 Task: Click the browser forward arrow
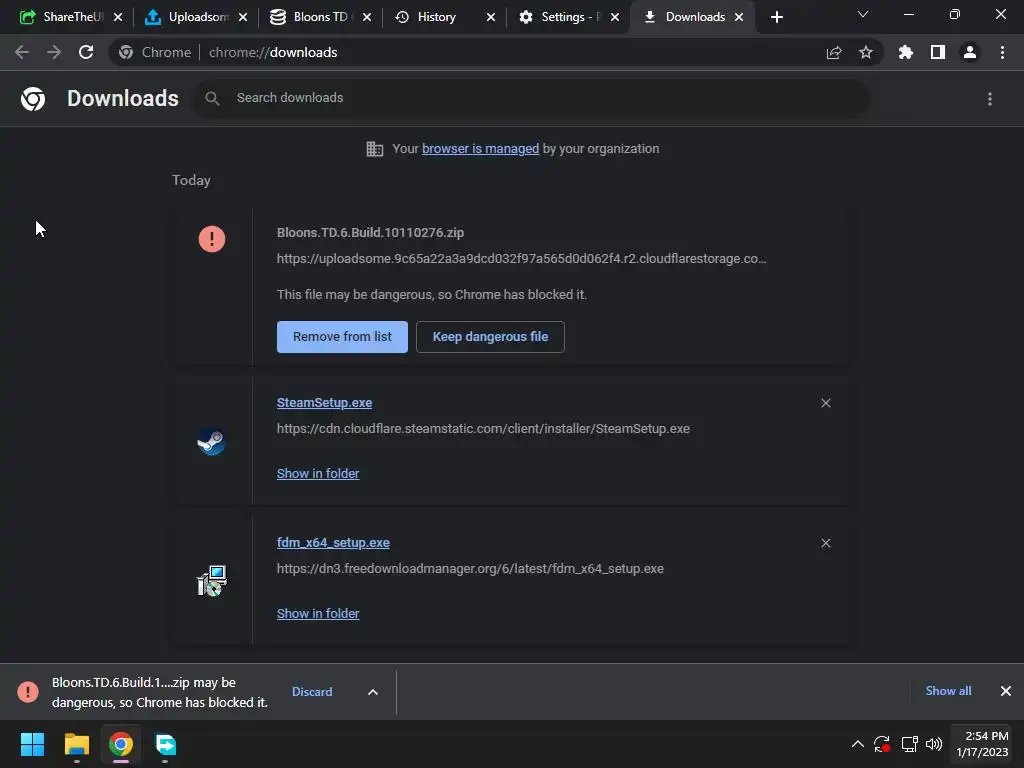(x=54, y=52)
